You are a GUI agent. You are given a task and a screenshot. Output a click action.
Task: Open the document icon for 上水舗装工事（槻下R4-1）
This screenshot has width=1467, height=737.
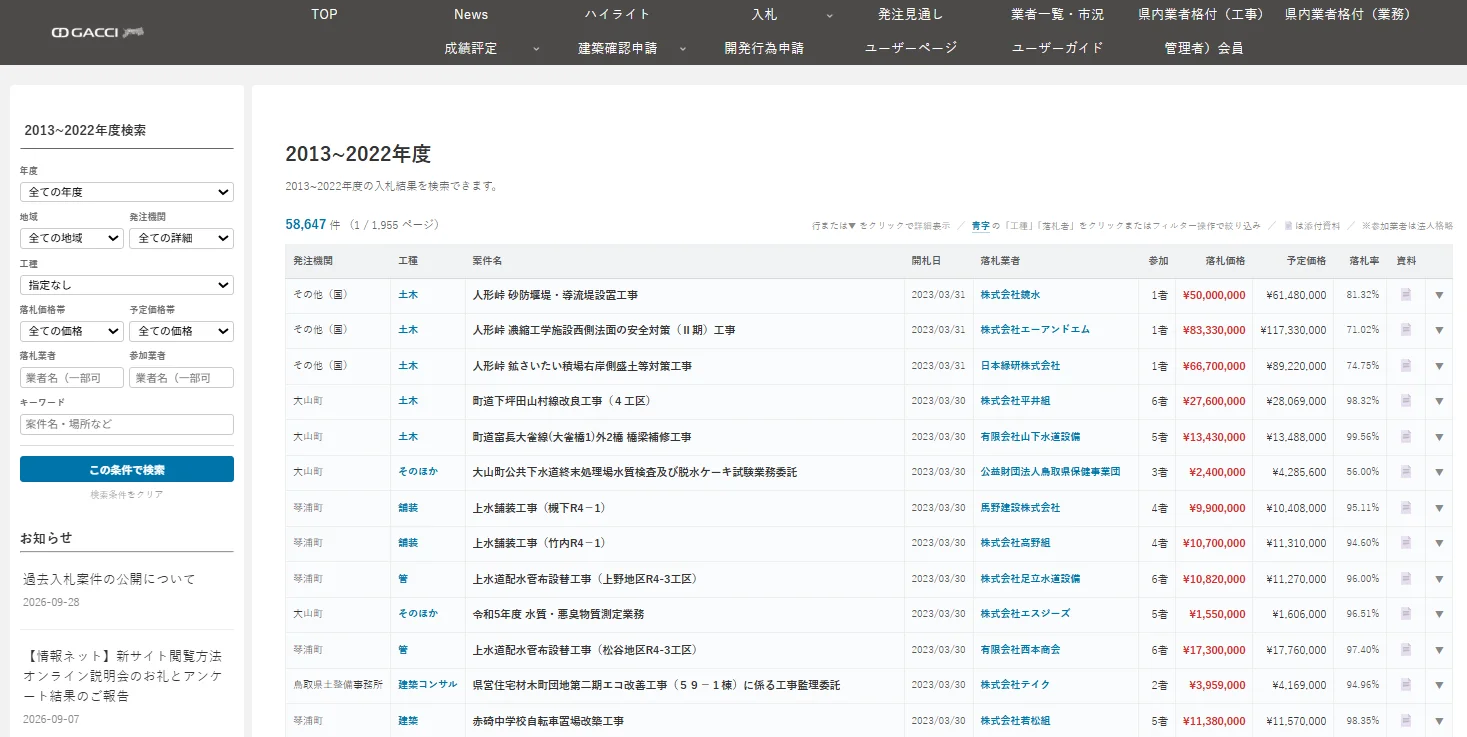click(1406, 508)
